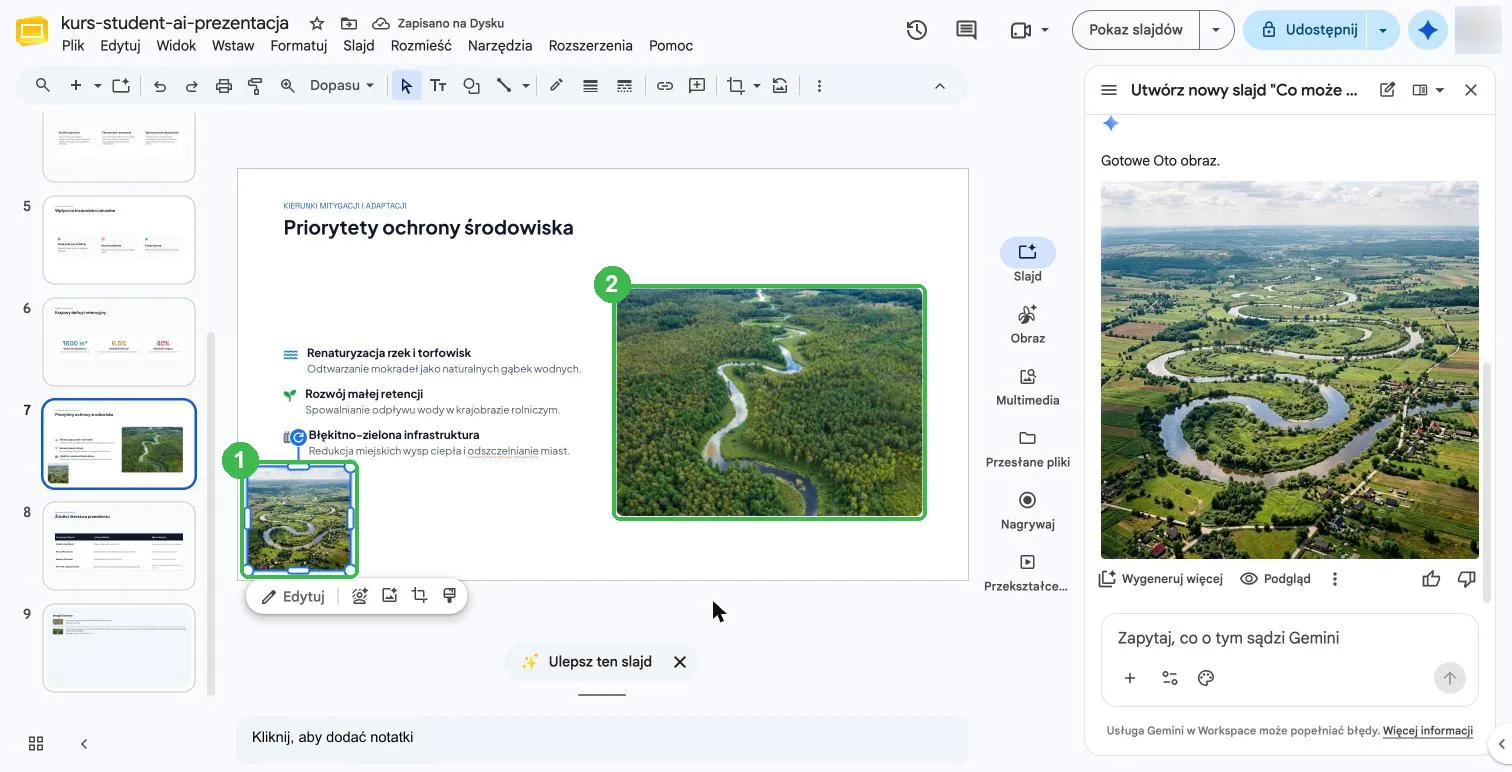This screenshot has height=772, width=1512.
Task: Click the Udostępnij share button
Action: pyautogui.click(x=1307, y=30)
